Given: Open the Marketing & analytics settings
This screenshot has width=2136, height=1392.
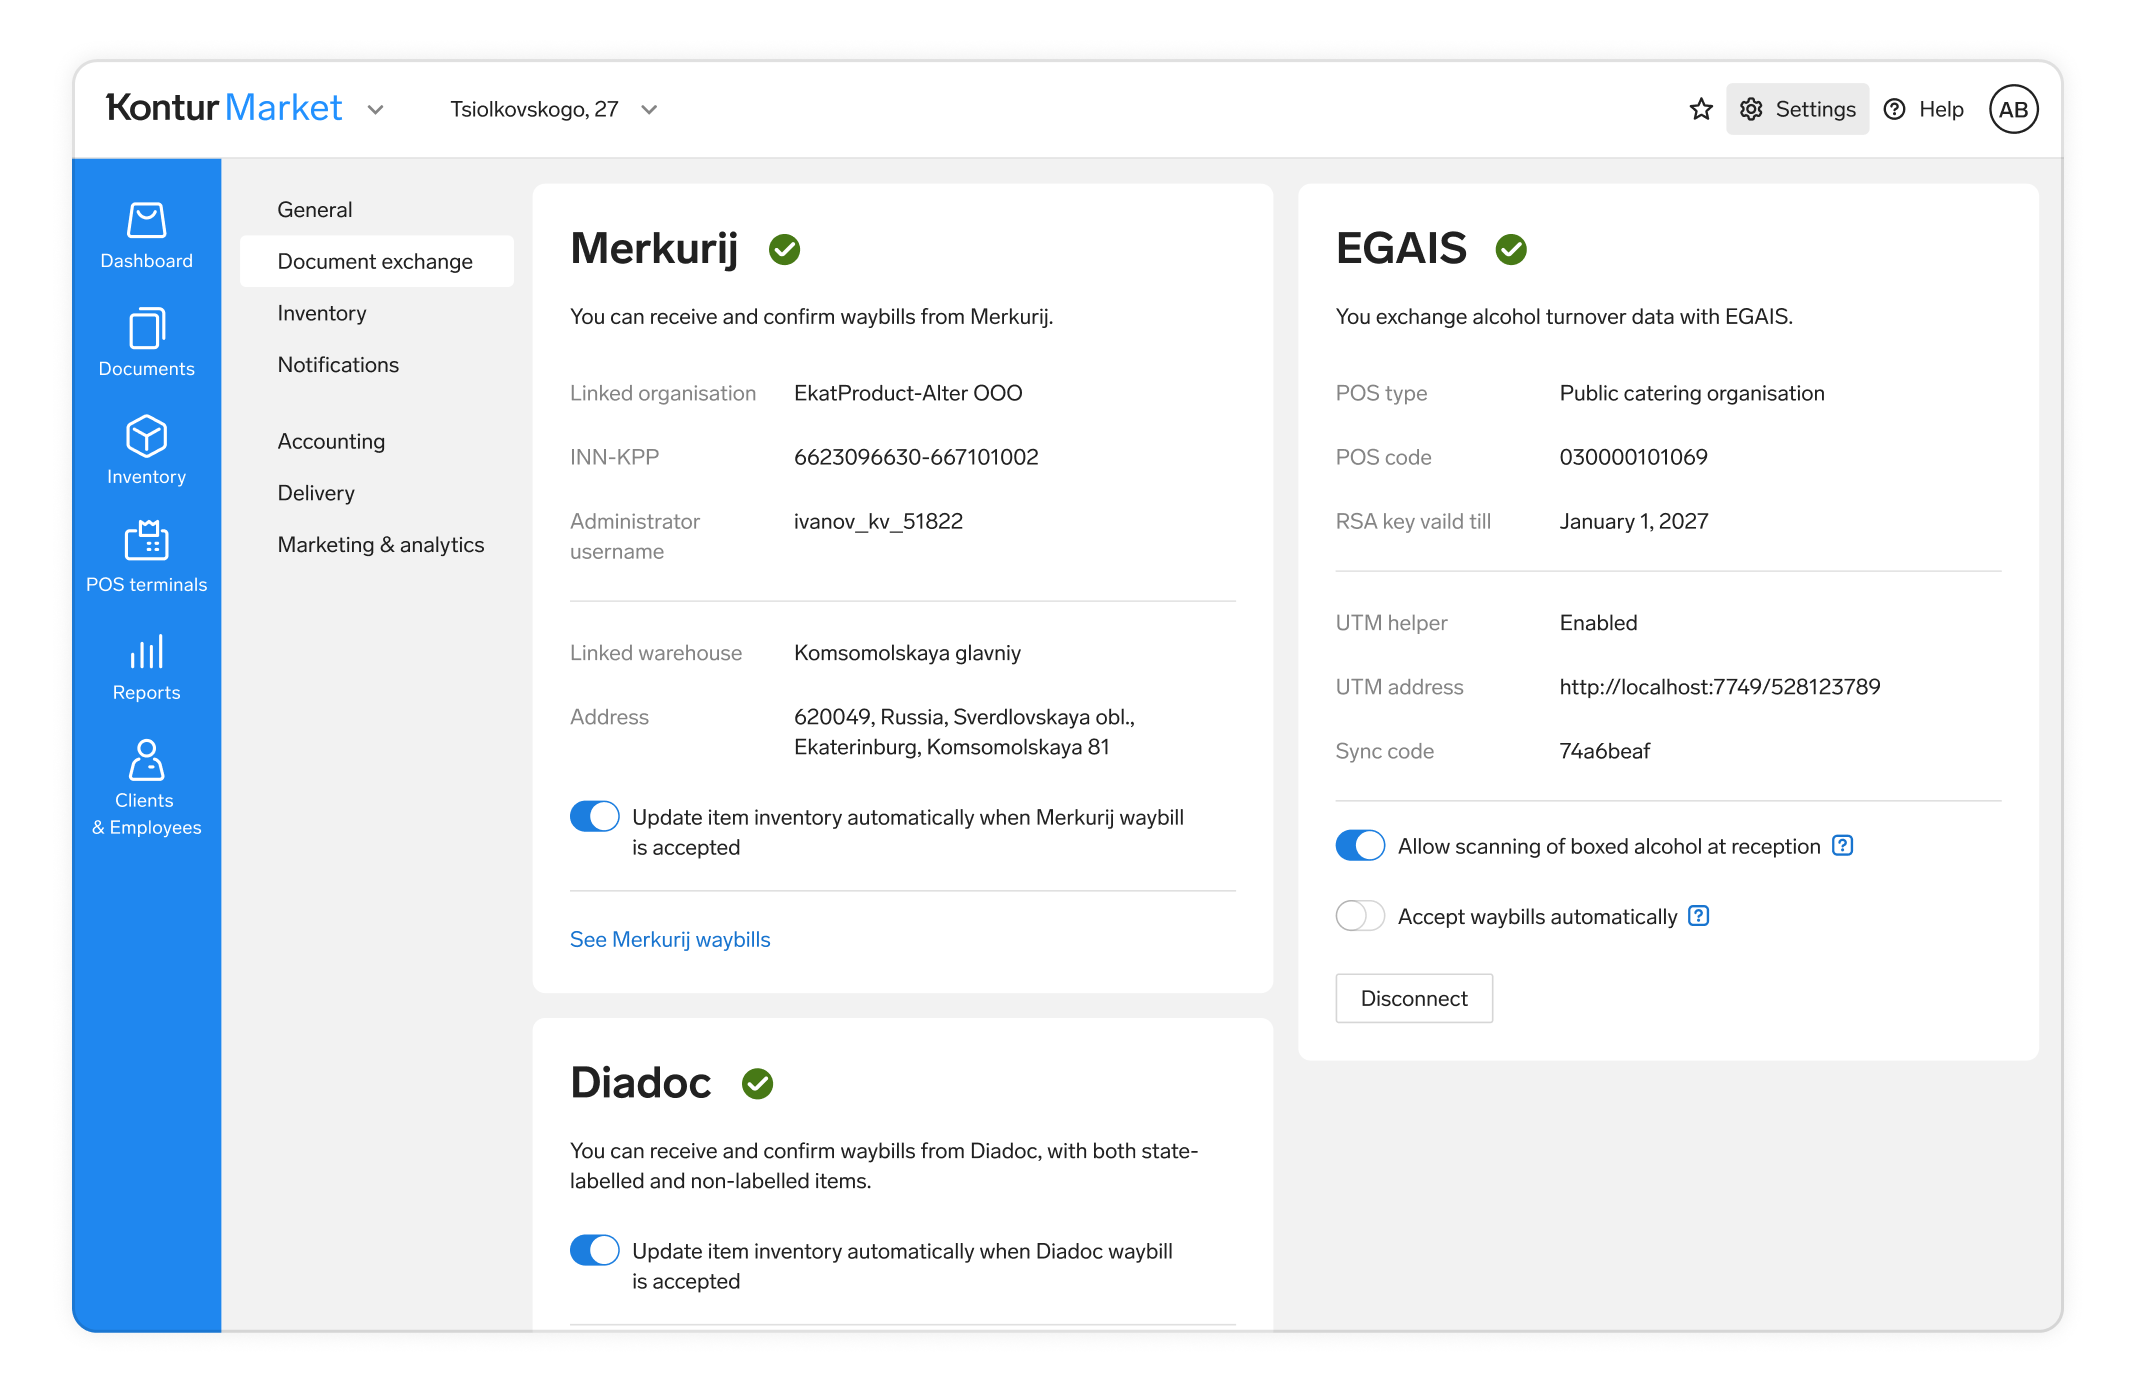Looking at the screenshot, I should [x=381, y=544].
